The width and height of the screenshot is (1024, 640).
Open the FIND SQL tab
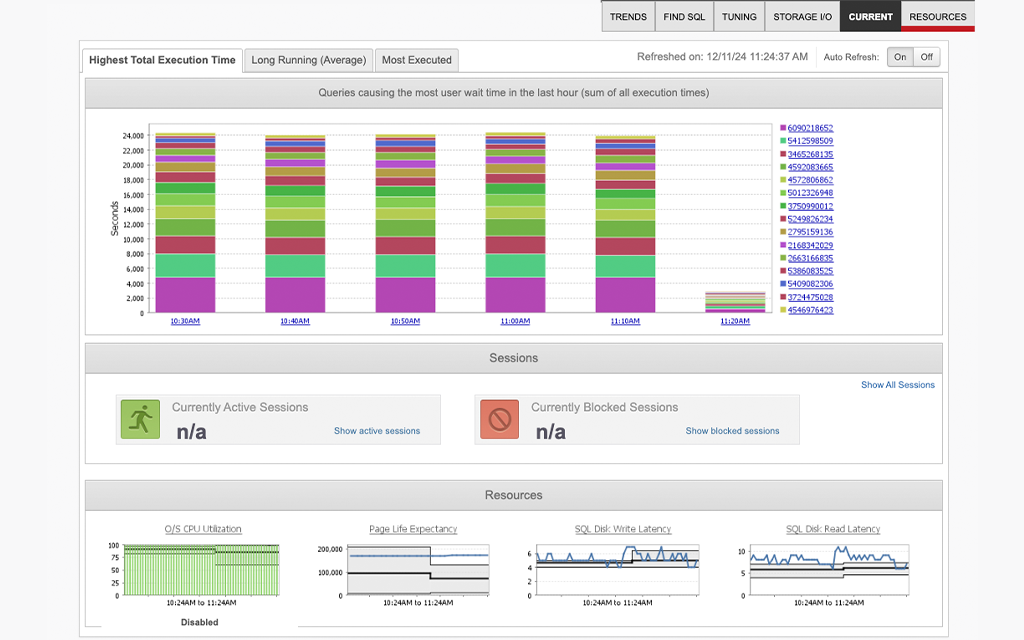(684, 16)
